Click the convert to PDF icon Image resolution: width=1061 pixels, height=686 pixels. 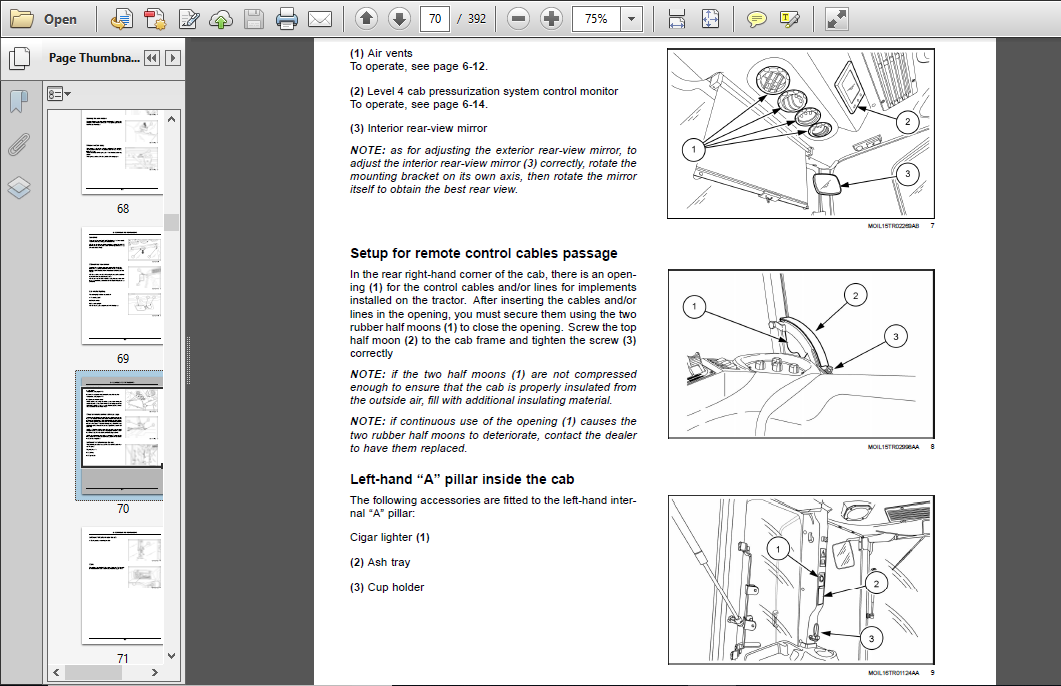click(122, 19)
